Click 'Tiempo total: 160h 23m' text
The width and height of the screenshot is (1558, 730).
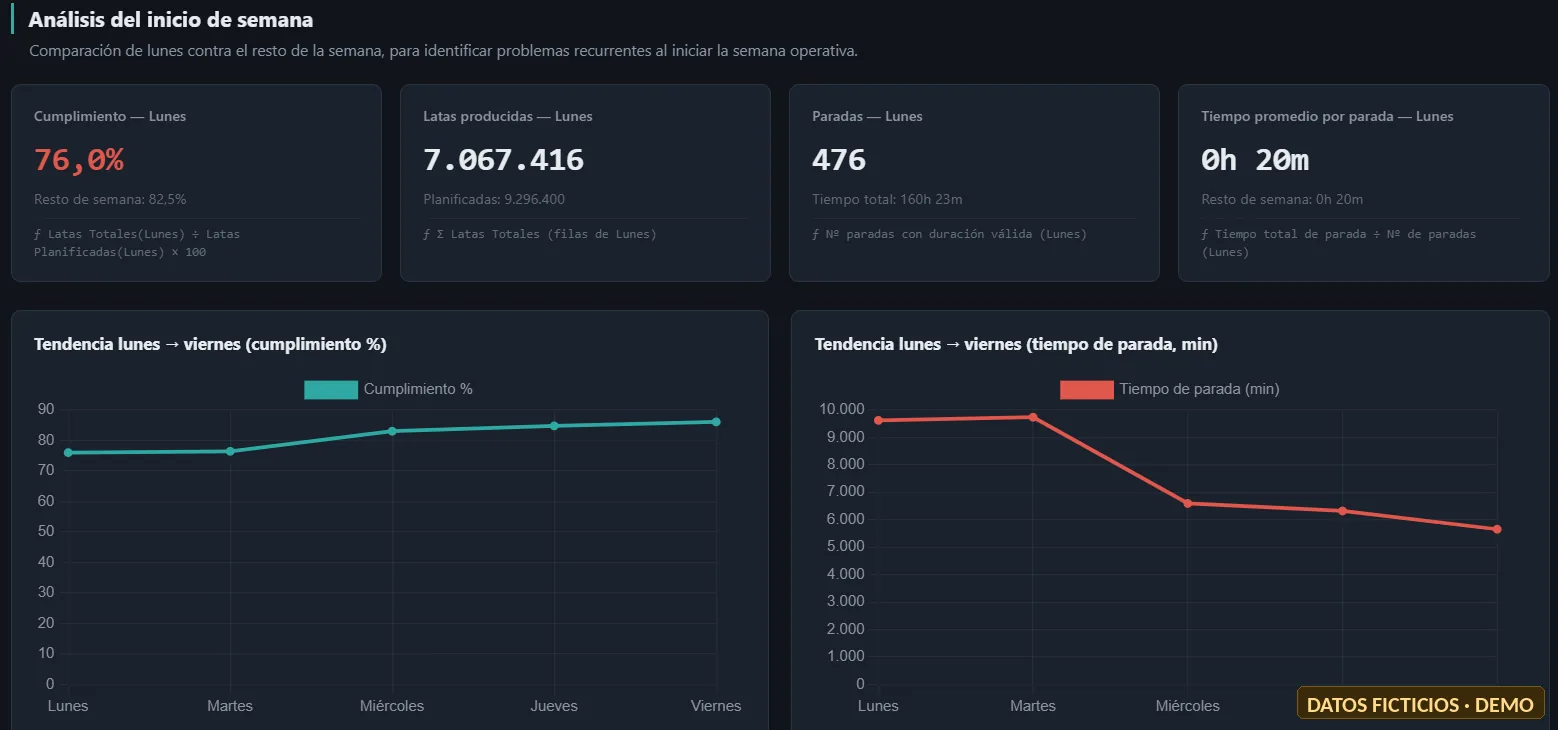(x=887, y=199)
